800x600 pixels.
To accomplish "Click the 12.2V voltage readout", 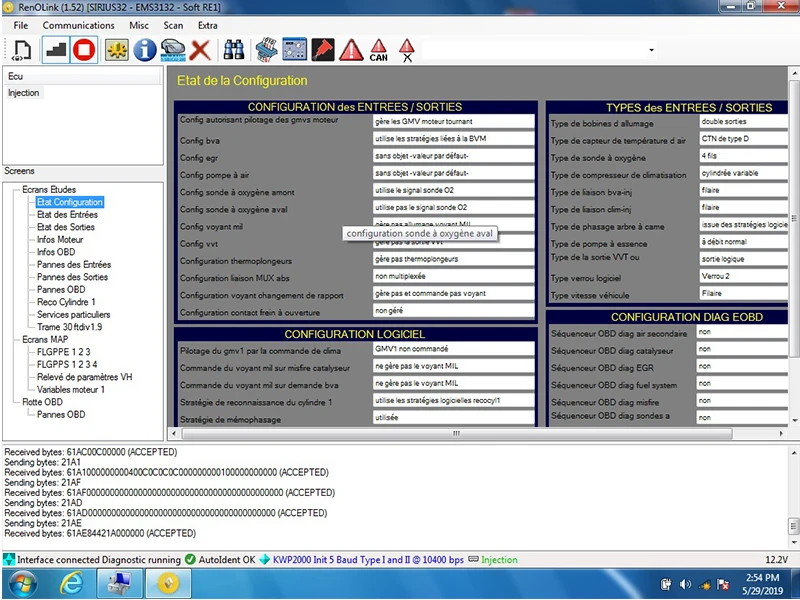I will click(777, 560).
